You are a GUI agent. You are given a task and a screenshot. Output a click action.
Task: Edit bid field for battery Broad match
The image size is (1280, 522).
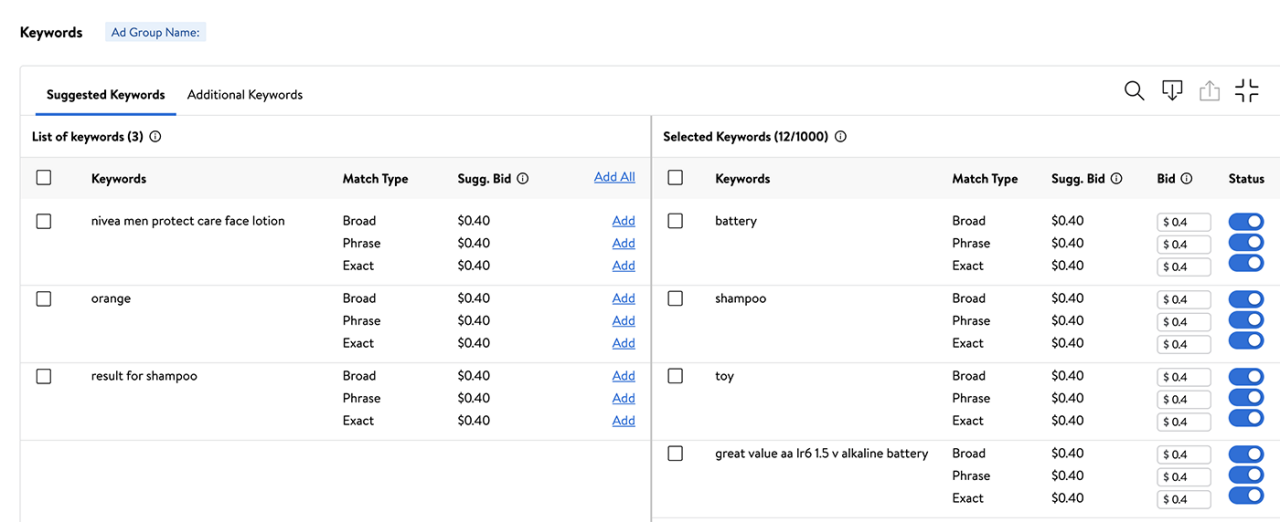pos(1184,222)
